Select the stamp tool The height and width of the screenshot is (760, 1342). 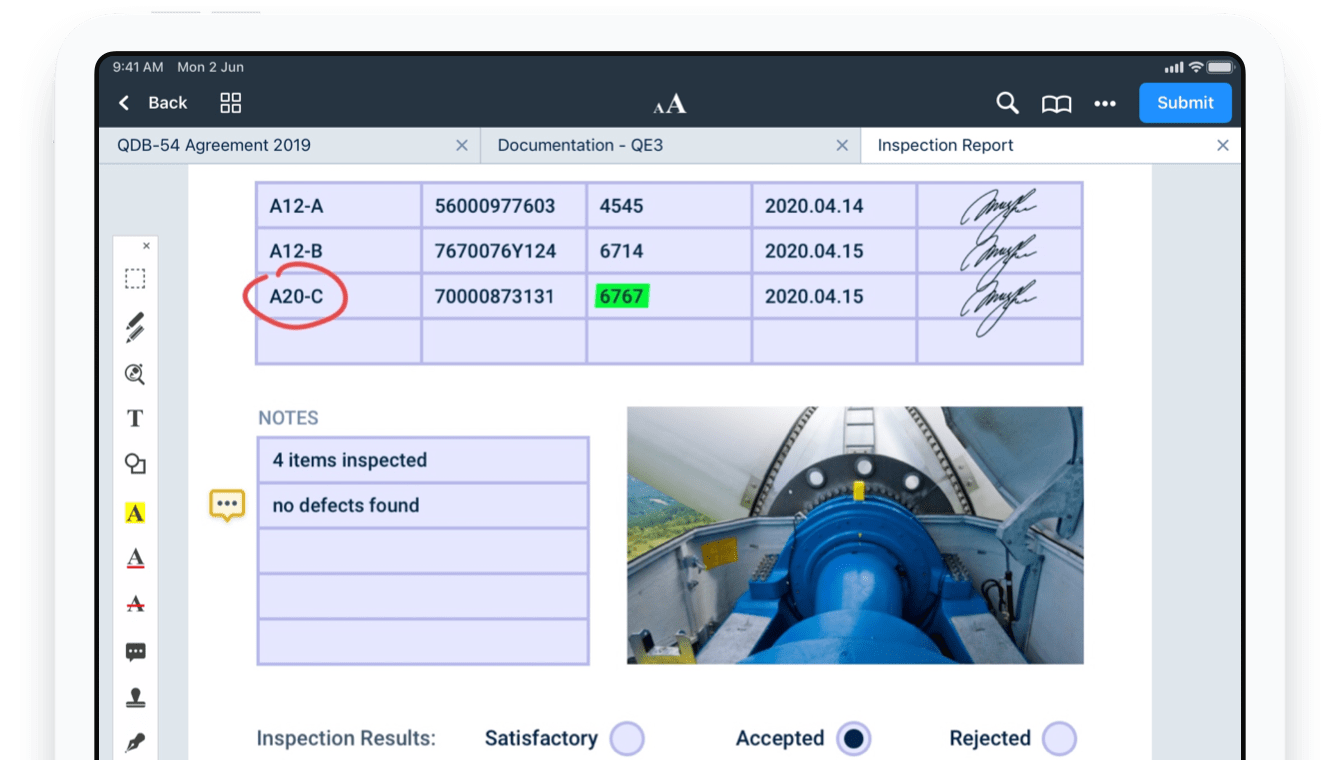[135, 698]
